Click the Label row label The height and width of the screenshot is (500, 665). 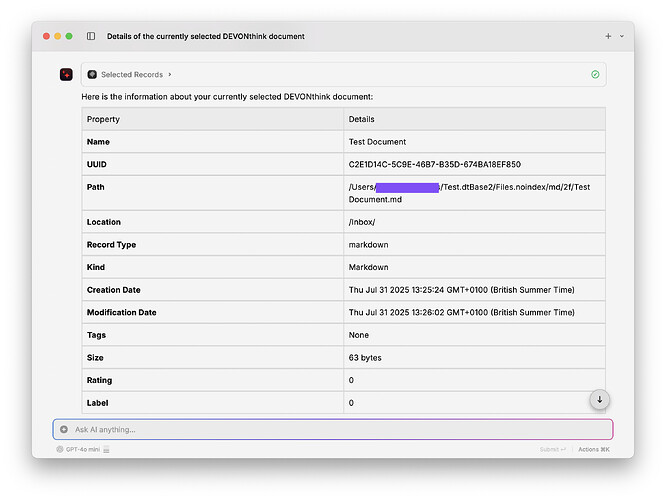coord(97,403)
